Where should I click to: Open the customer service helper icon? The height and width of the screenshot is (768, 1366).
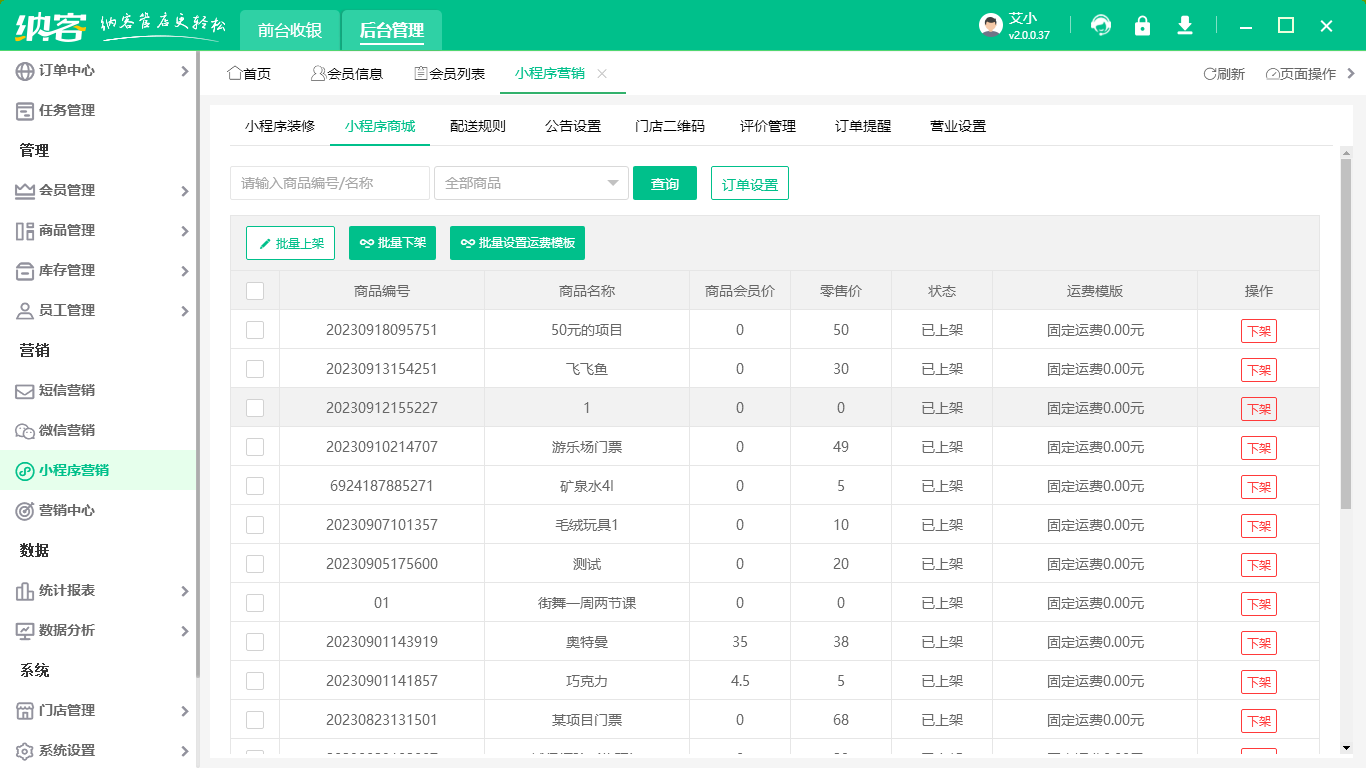pos(1101,25)
